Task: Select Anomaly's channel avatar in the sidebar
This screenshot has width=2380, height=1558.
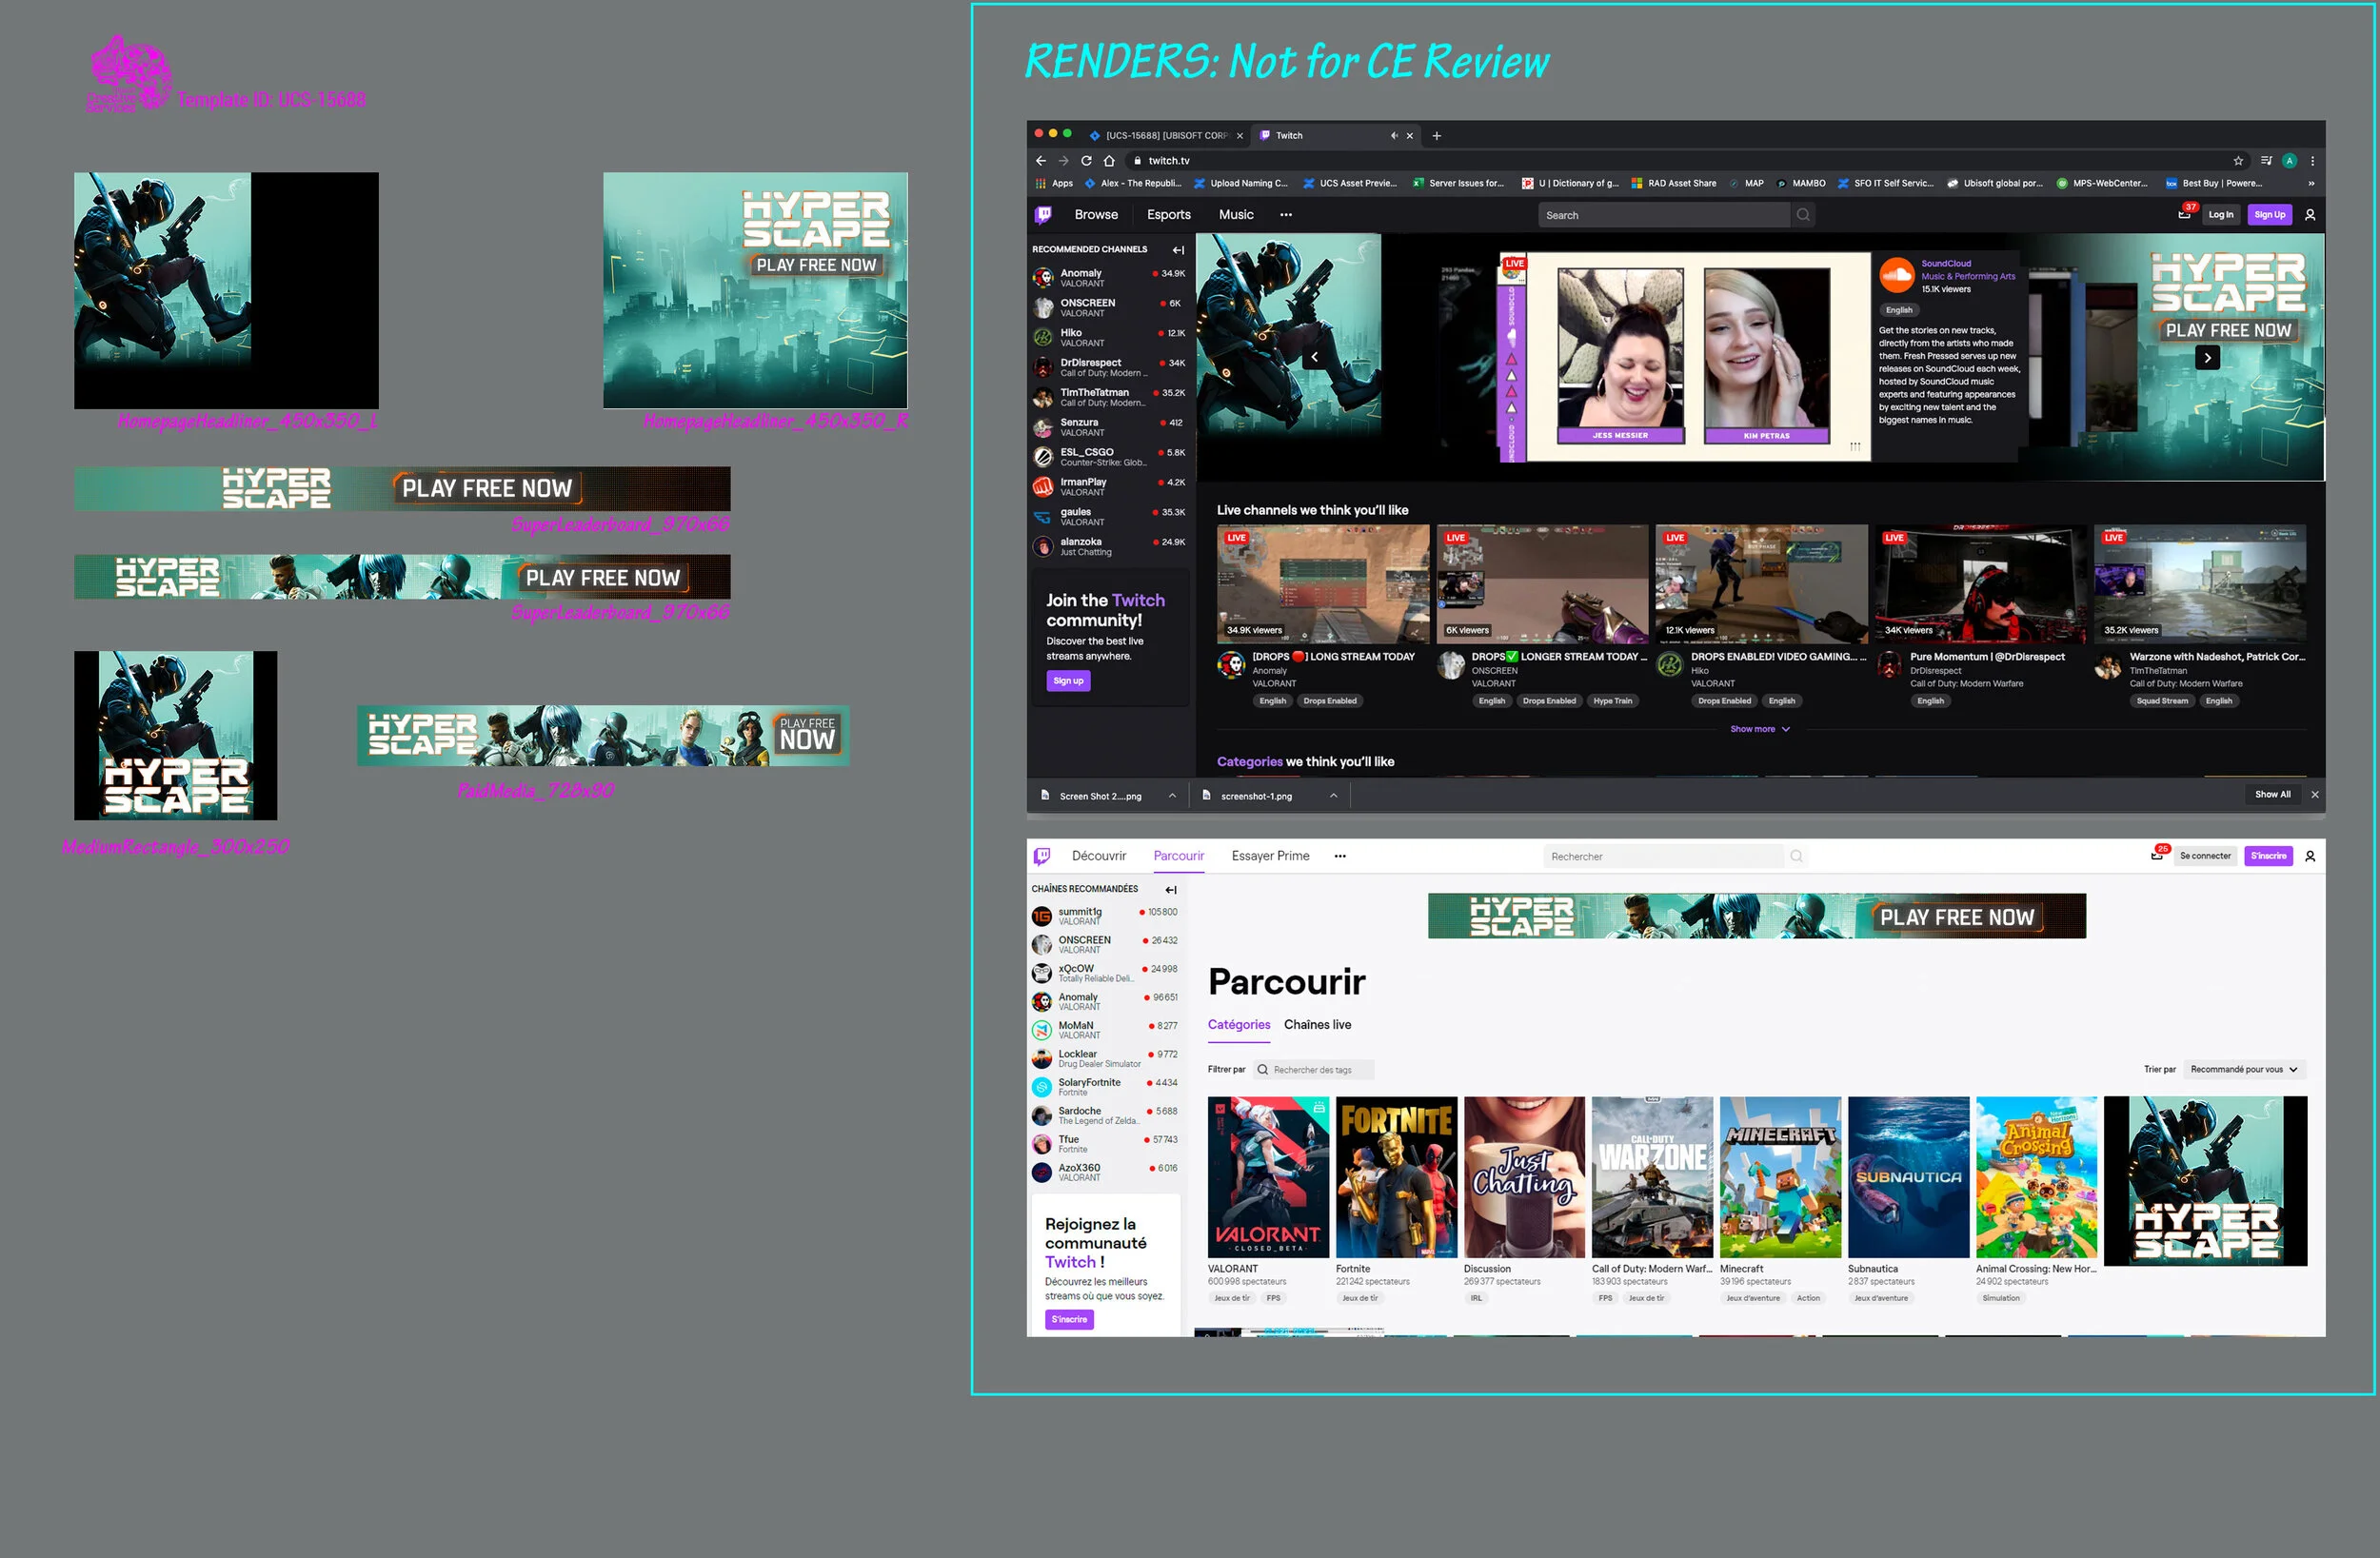Action: (x=1042, y=277)
